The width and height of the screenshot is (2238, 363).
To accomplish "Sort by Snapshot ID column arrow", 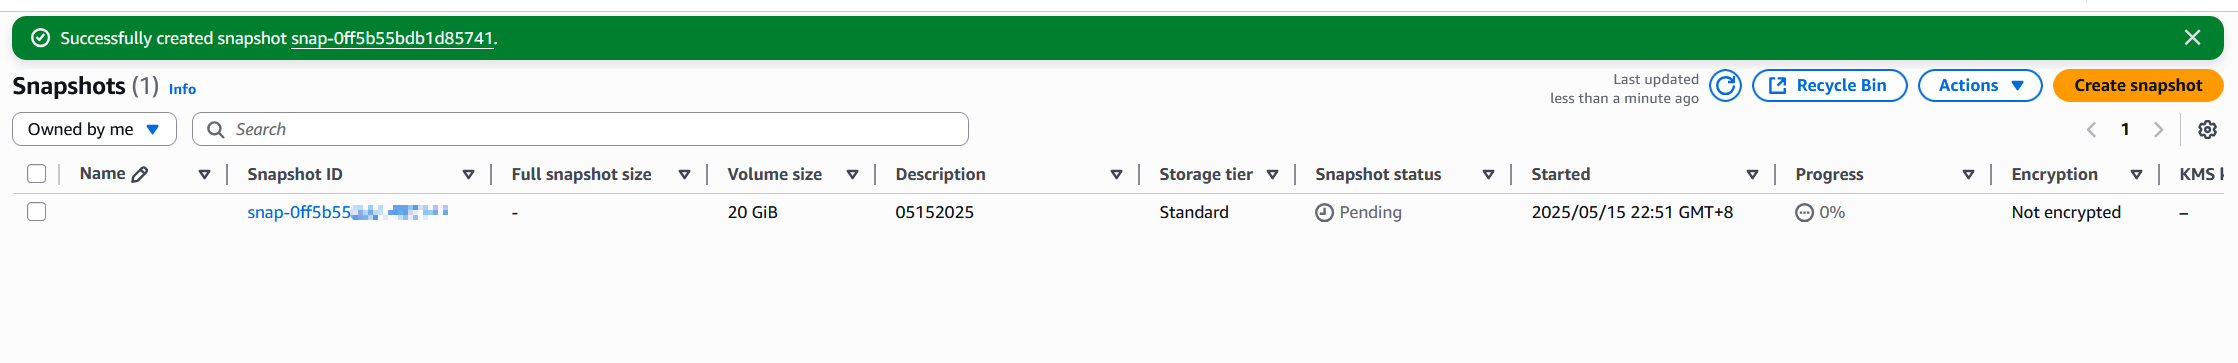I will 468,175.
